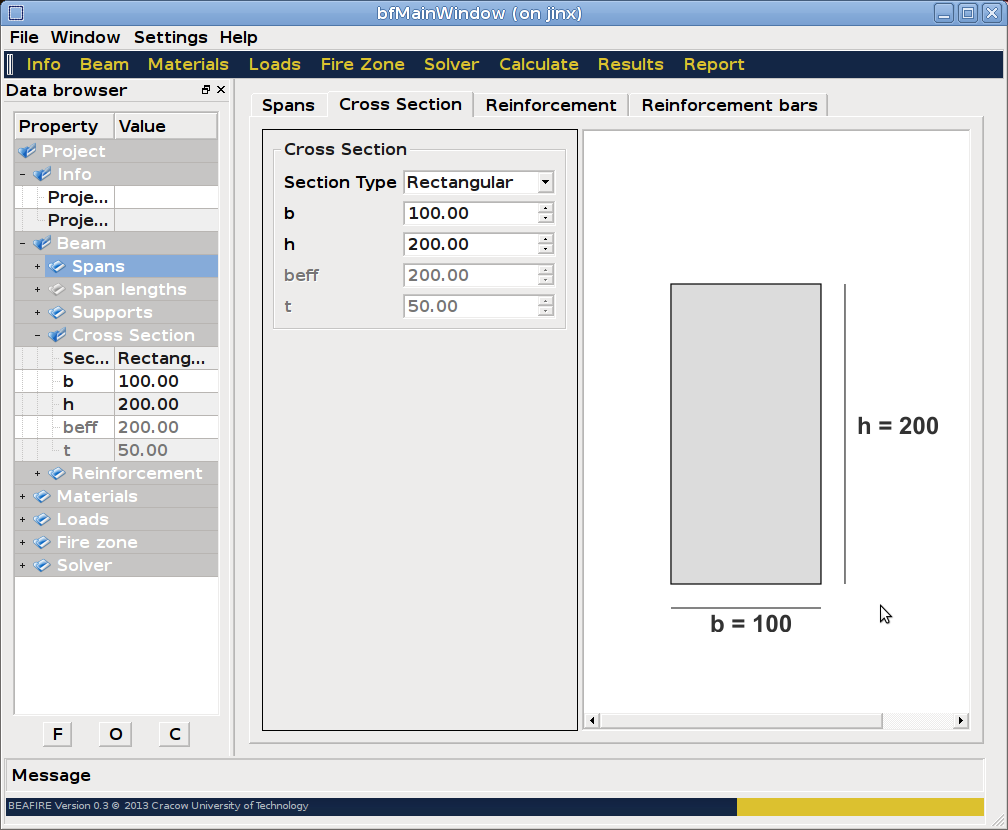This screenshot has height=830, width=1008.
Task: Expand the Reinforcement tree node
Action: [x=37, y=473]
